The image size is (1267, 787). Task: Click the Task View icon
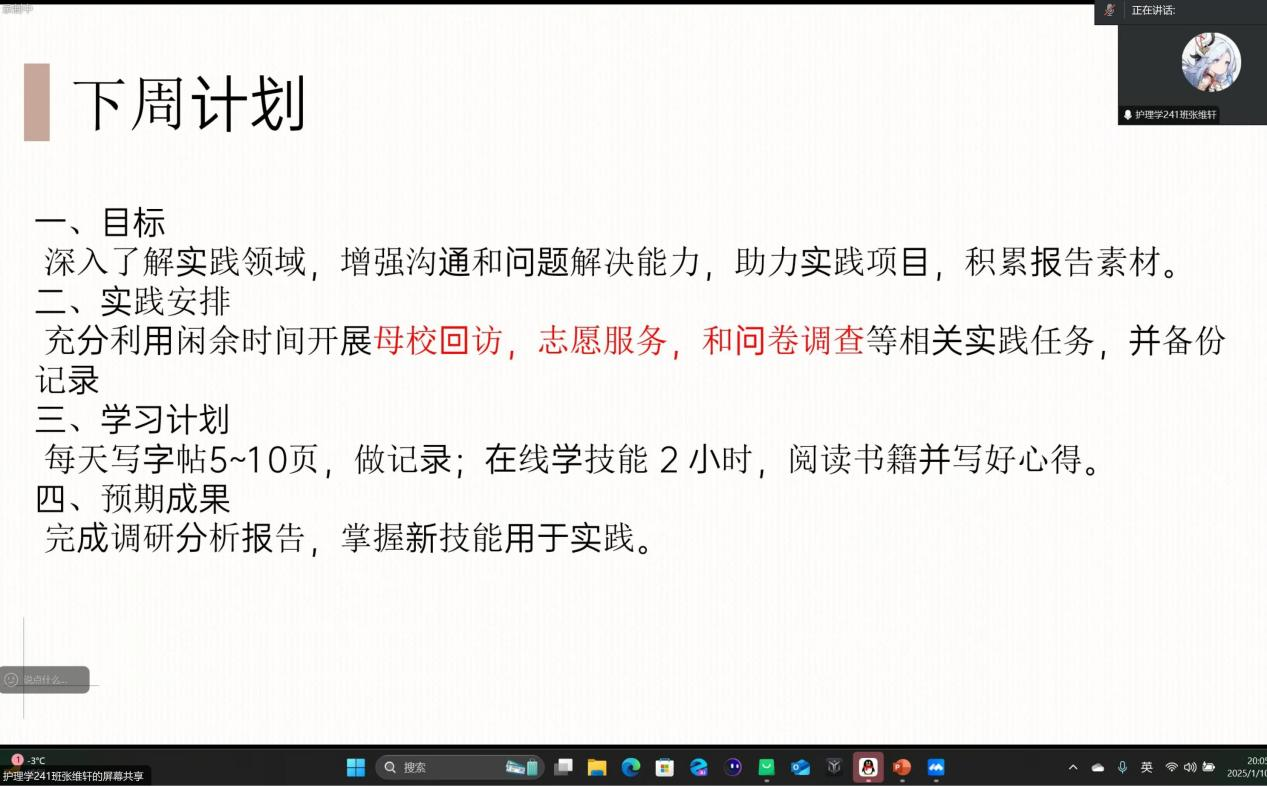(564, 767)
